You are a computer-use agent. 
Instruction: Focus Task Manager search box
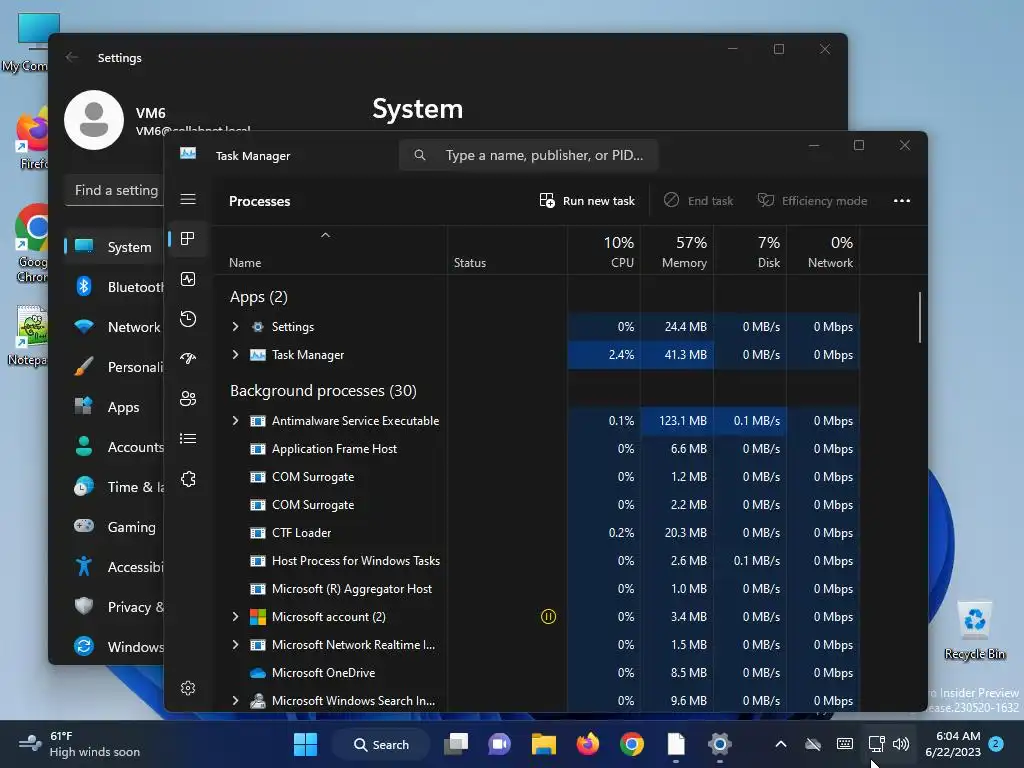coord(528,155)
